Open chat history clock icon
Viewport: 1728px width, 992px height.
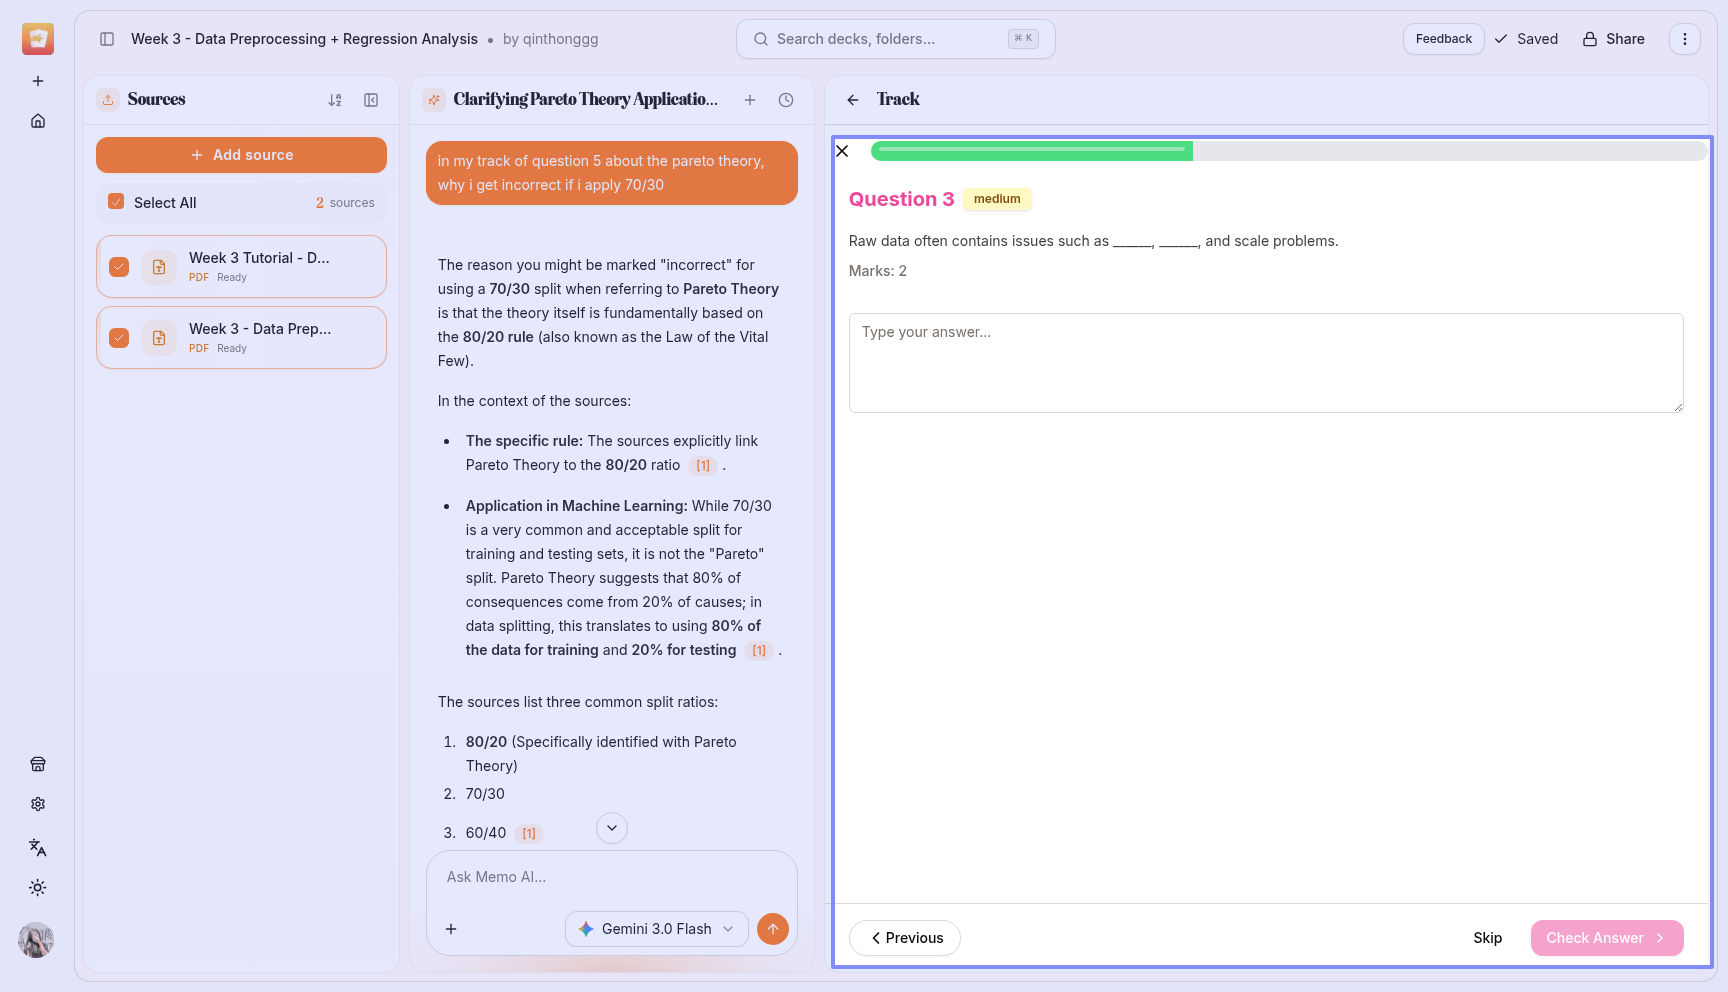786,100
